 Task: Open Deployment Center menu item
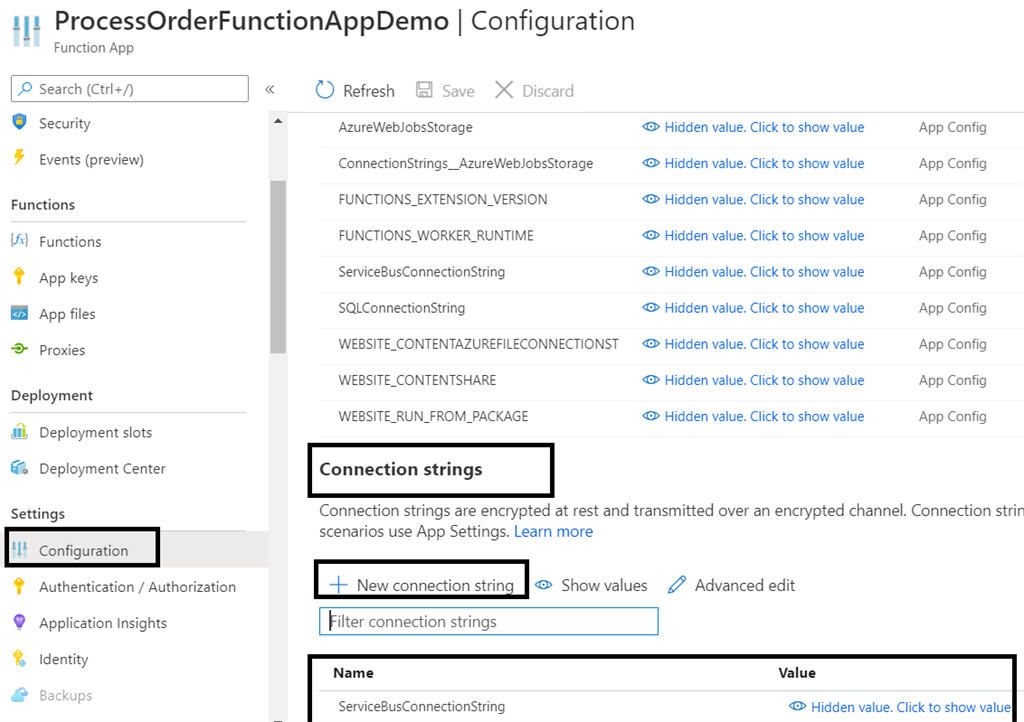(102, 468)
